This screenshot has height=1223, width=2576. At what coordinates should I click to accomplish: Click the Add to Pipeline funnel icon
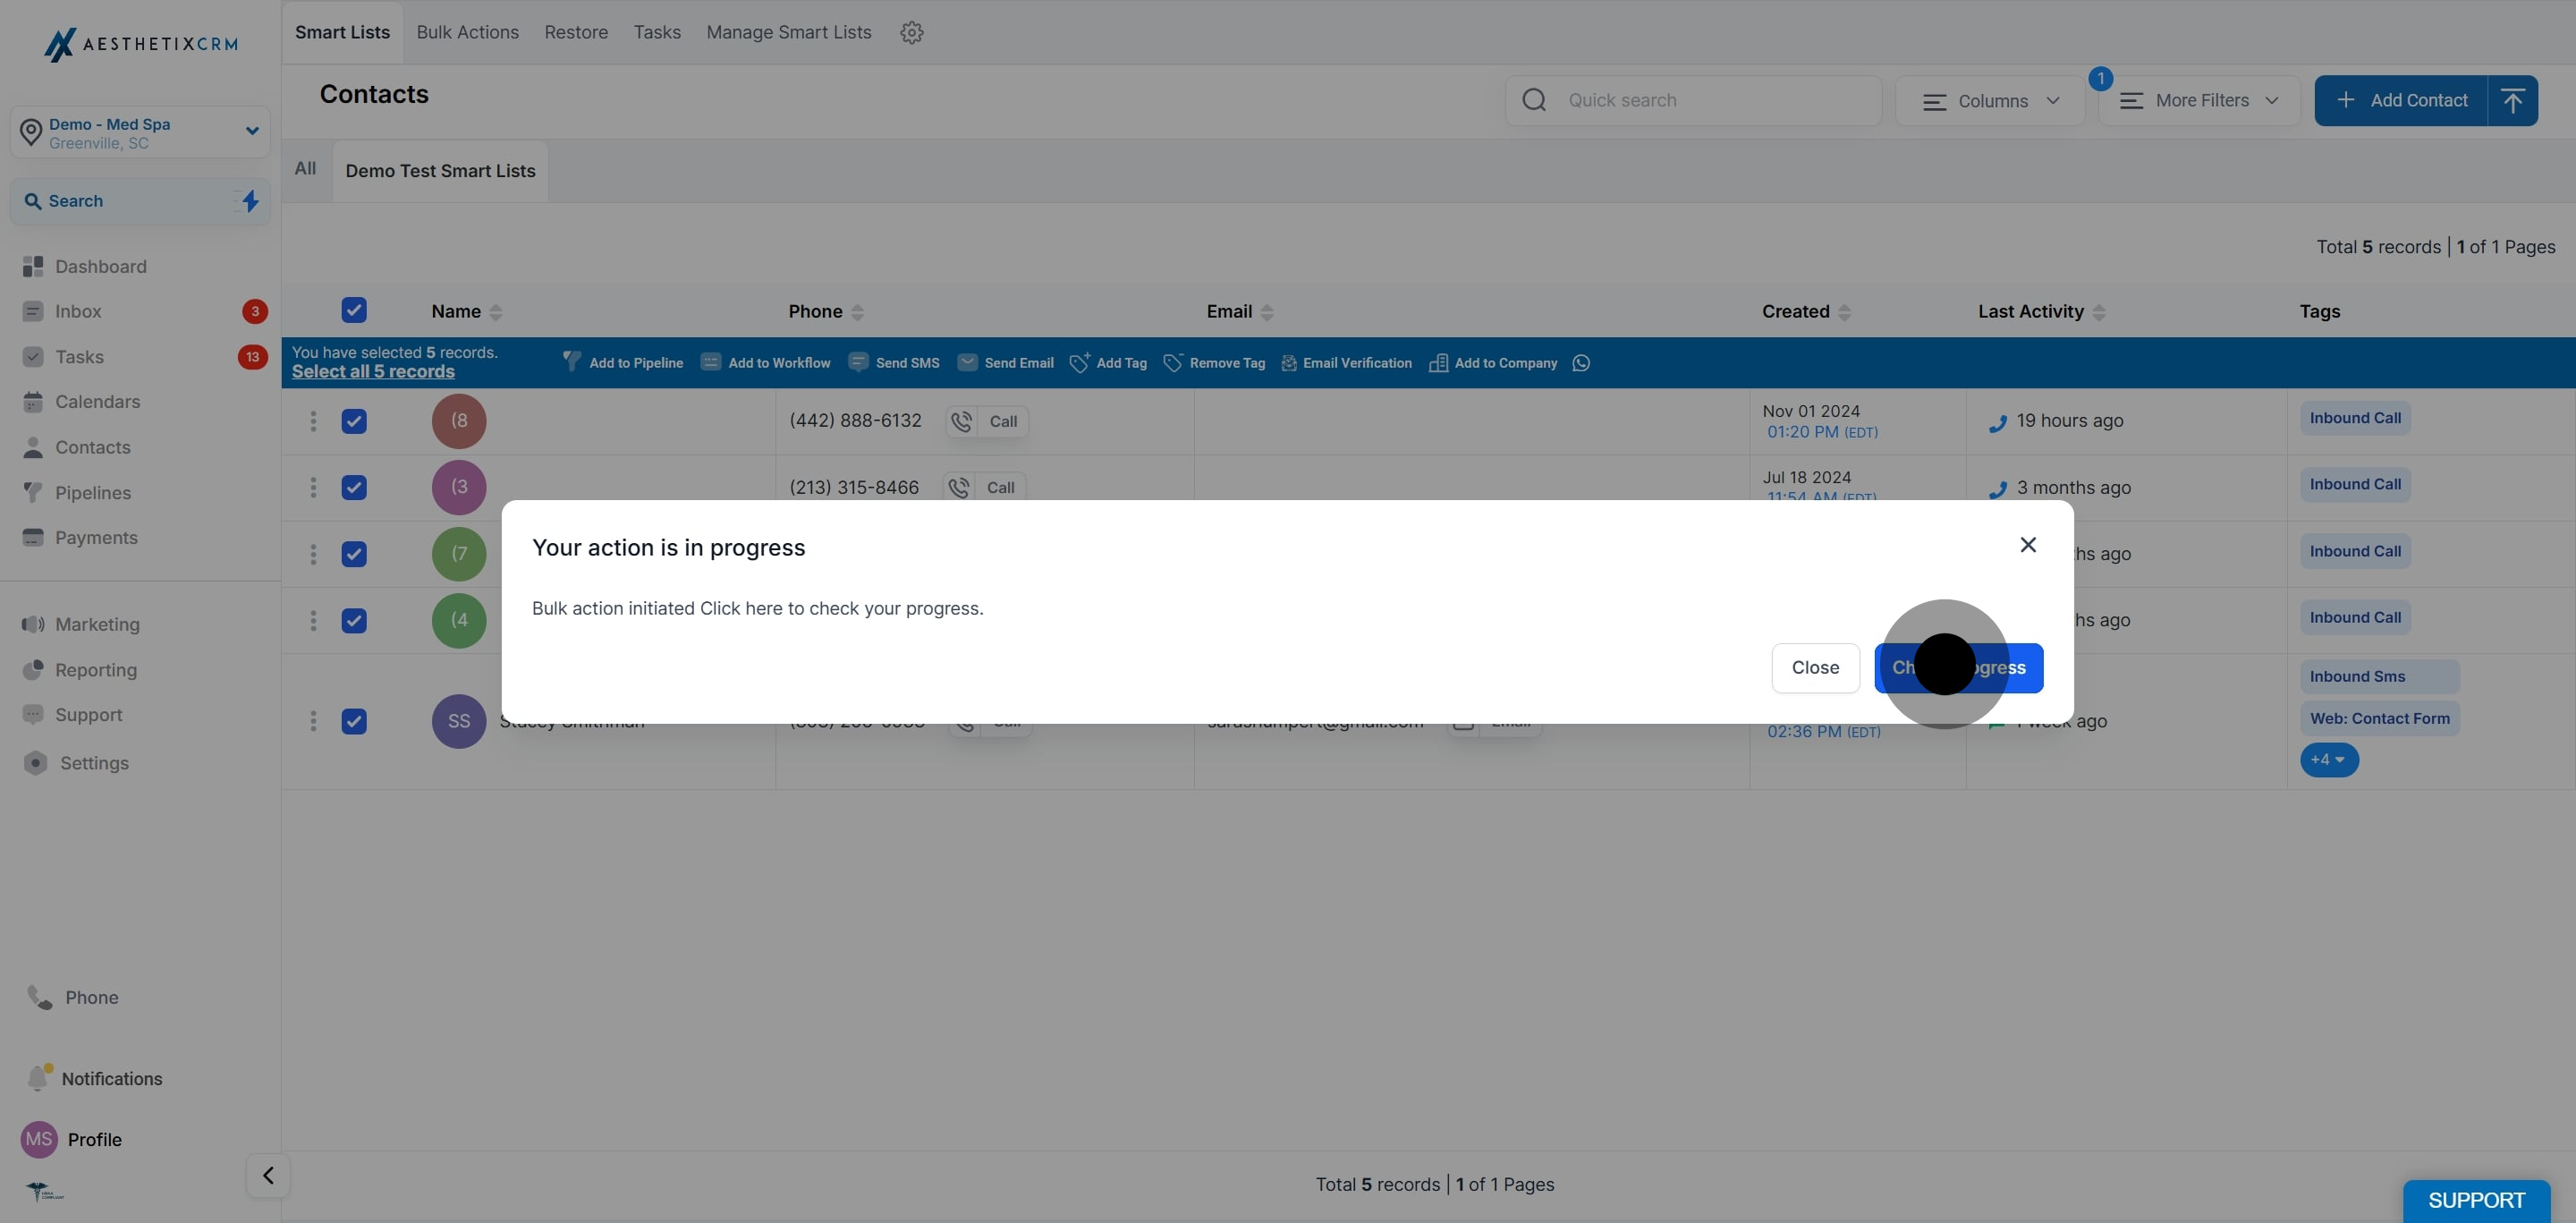571,361
